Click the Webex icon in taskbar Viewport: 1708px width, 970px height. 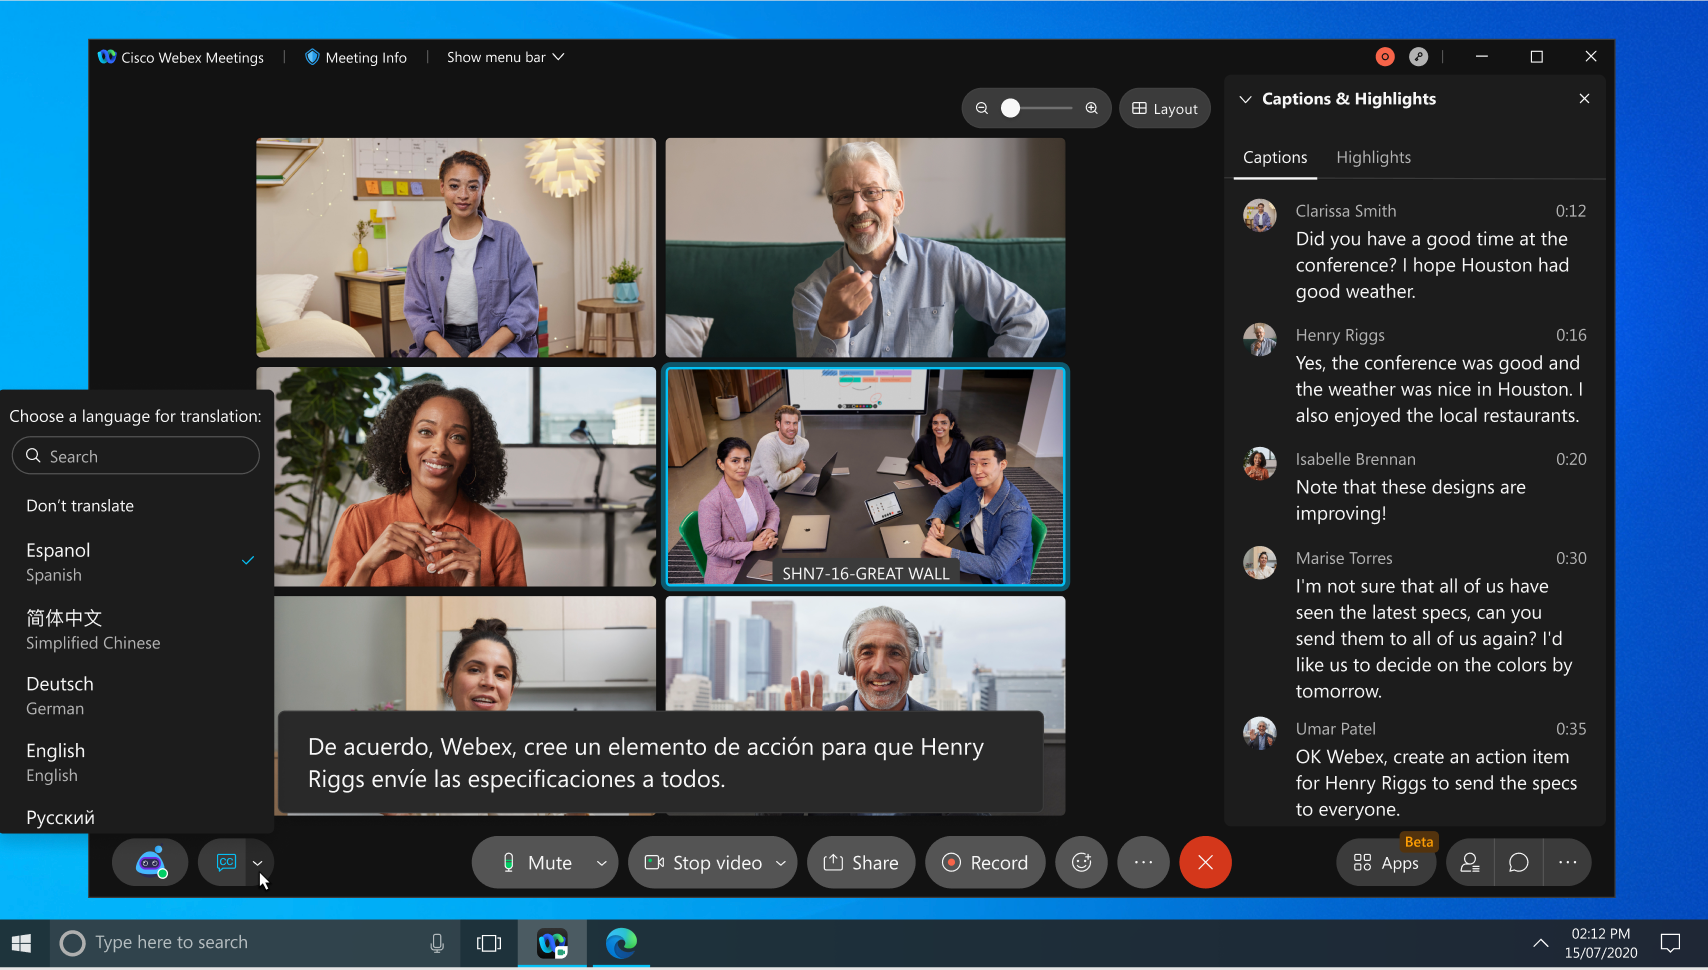(553, 943)
